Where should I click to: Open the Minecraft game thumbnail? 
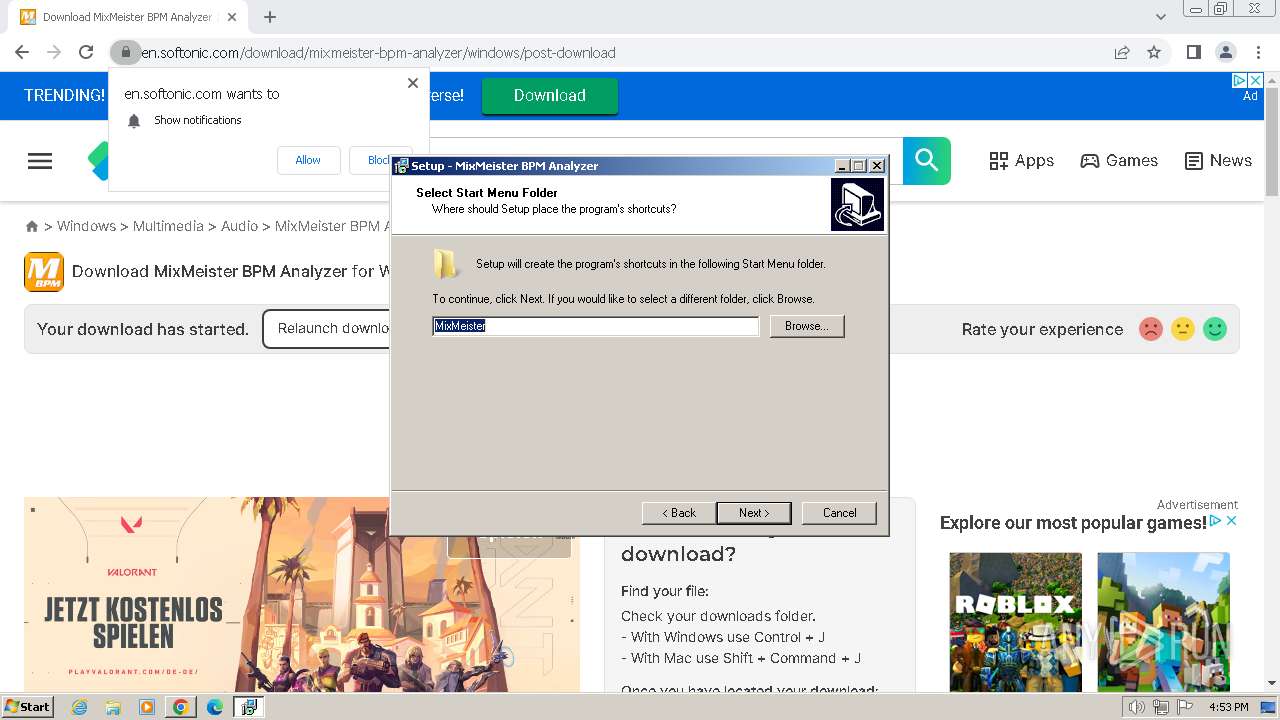[x=1164, y=621]
